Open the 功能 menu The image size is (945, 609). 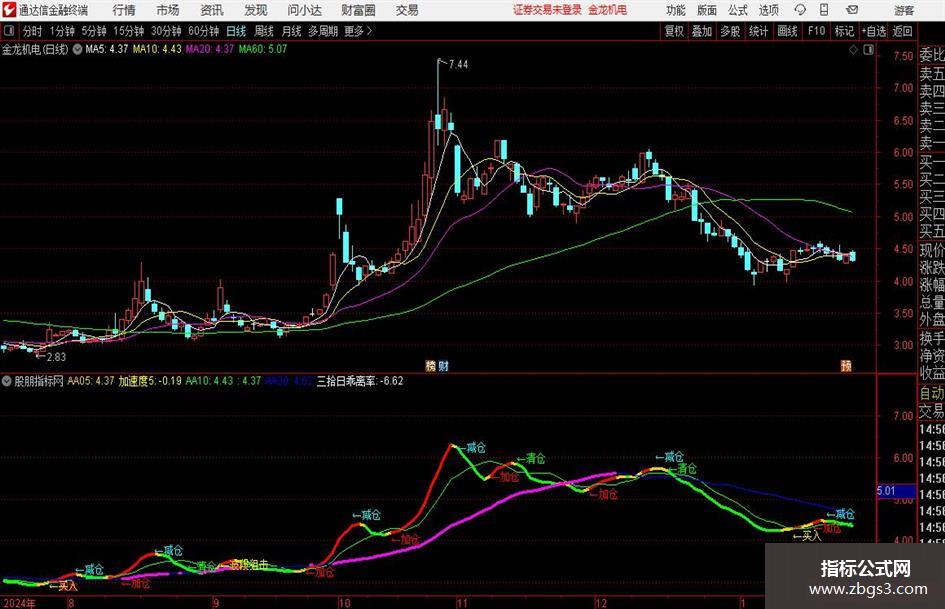click(x=676, y=10)
